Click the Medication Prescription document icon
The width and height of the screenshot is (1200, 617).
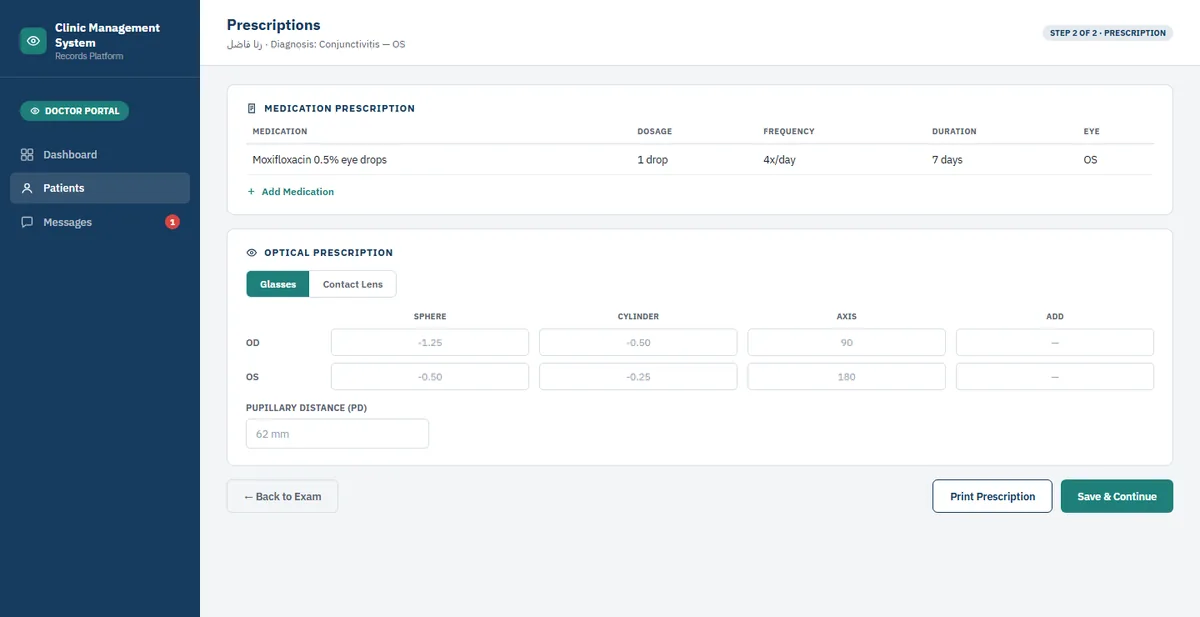[251, 108]
